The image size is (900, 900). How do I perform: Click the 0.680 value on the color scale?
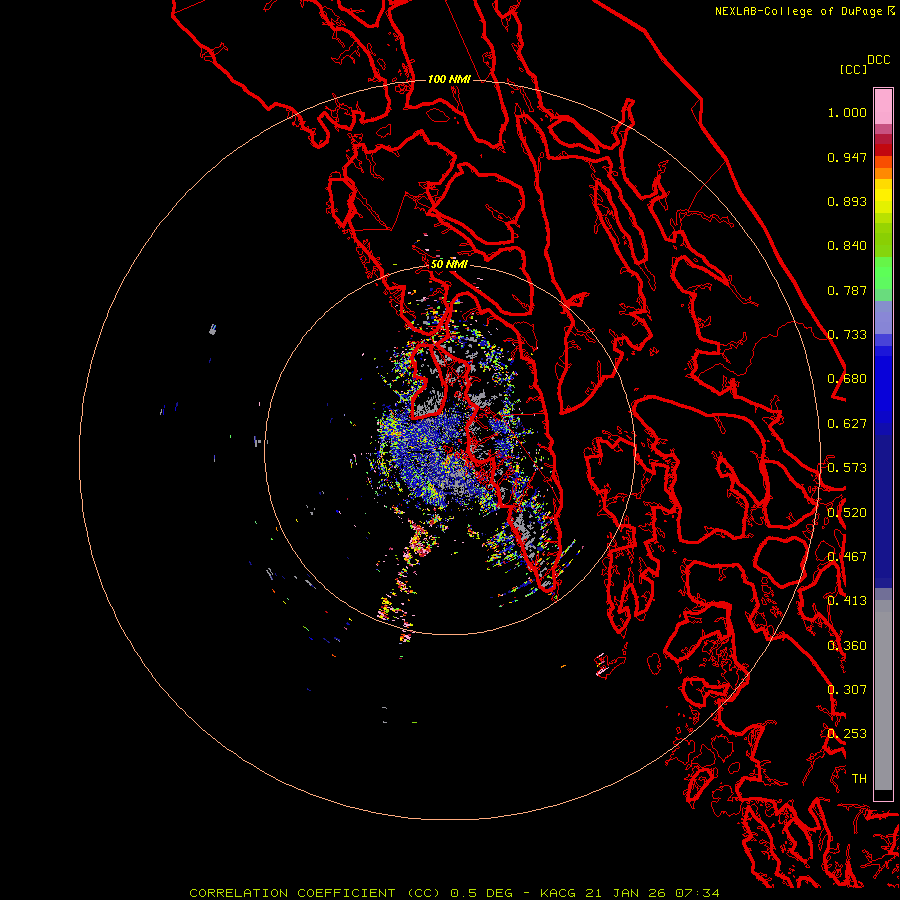(847, 379)
